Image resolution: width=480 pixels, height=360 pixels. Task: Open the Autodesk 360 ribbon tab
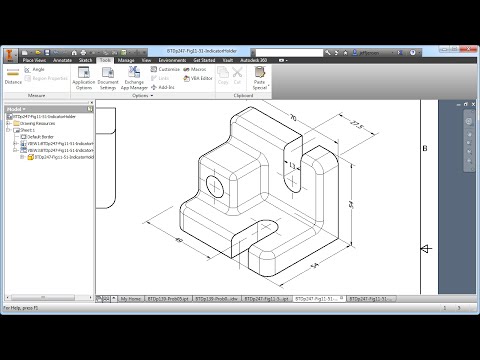click(x=254, y=60)
